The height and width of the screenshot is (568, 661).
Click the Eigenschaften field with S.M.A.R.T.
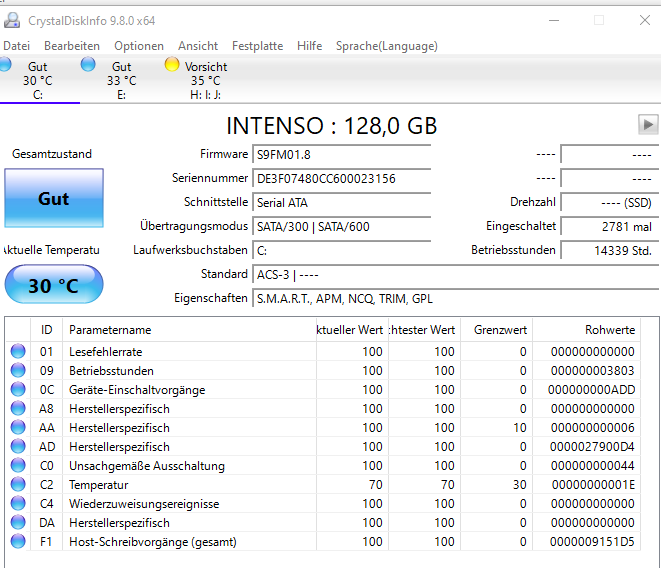click(456, 299)
